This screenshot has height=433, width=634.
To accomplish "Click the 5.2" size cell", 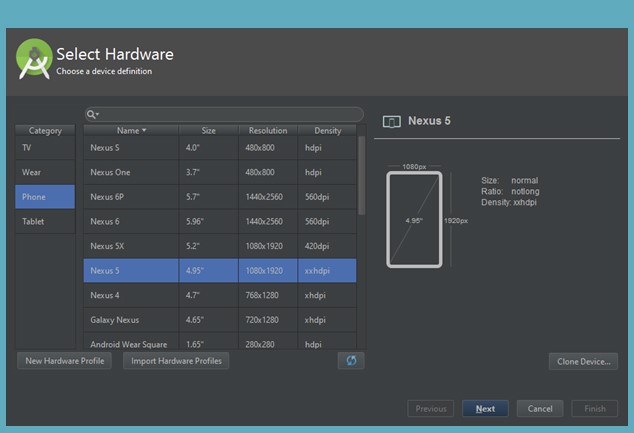I will click(209, 246).
